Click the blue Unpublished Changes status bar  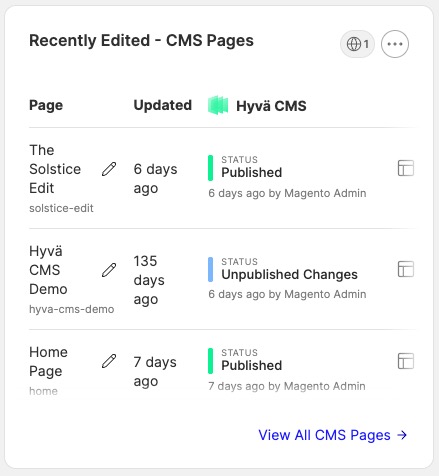[210, 269]
